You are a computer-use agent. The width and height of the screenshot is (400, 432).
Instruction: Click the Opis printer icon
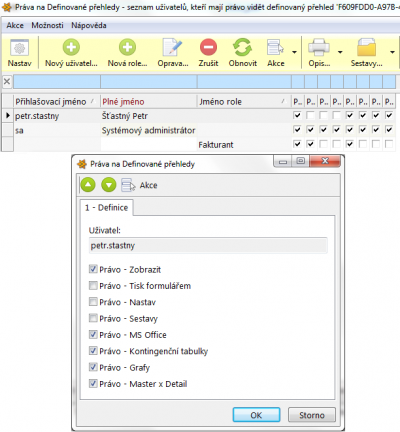319,47
